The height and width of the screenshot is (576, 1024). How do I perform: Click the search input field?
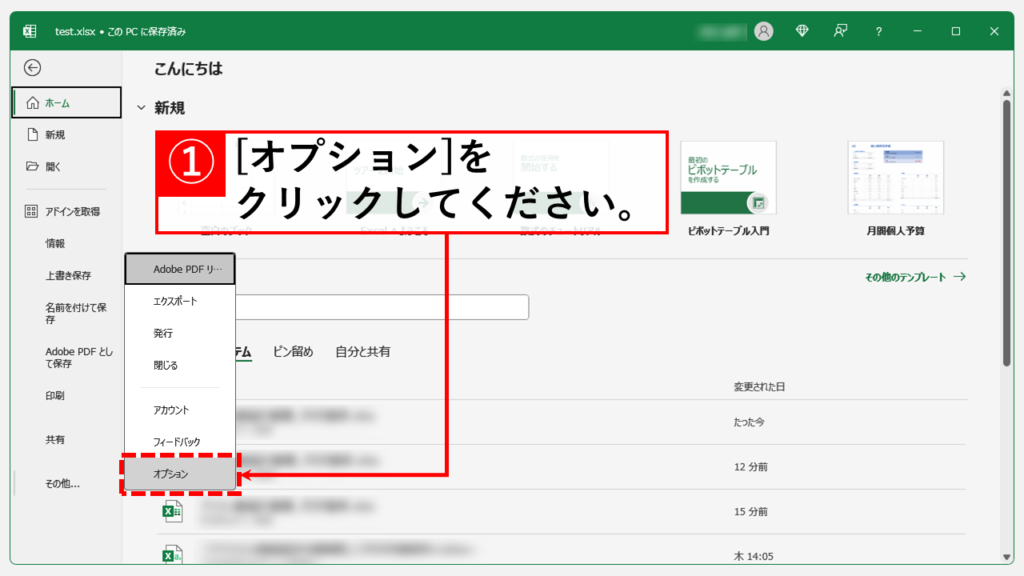[x=380, y=307]
